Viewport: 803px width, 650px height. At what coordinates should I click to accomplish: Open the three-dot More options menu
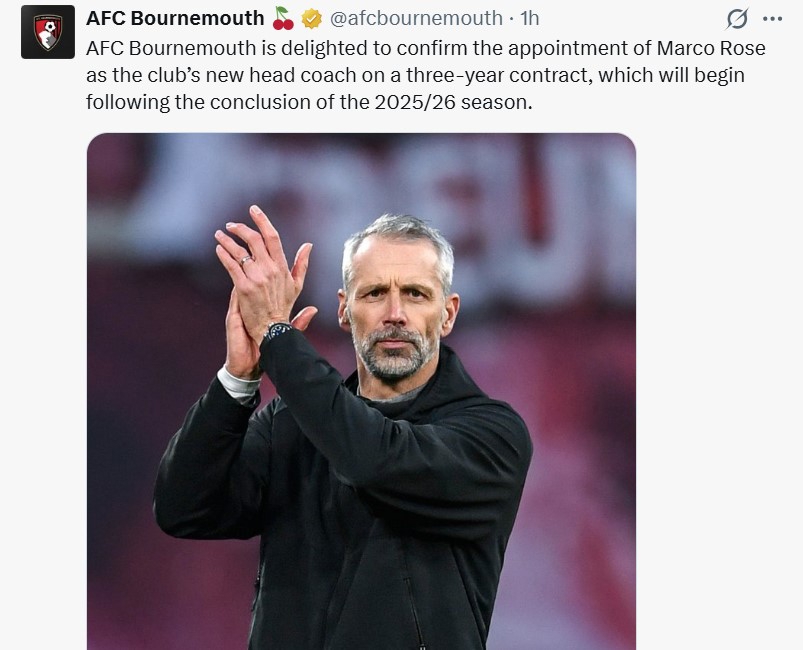[772, 19]
